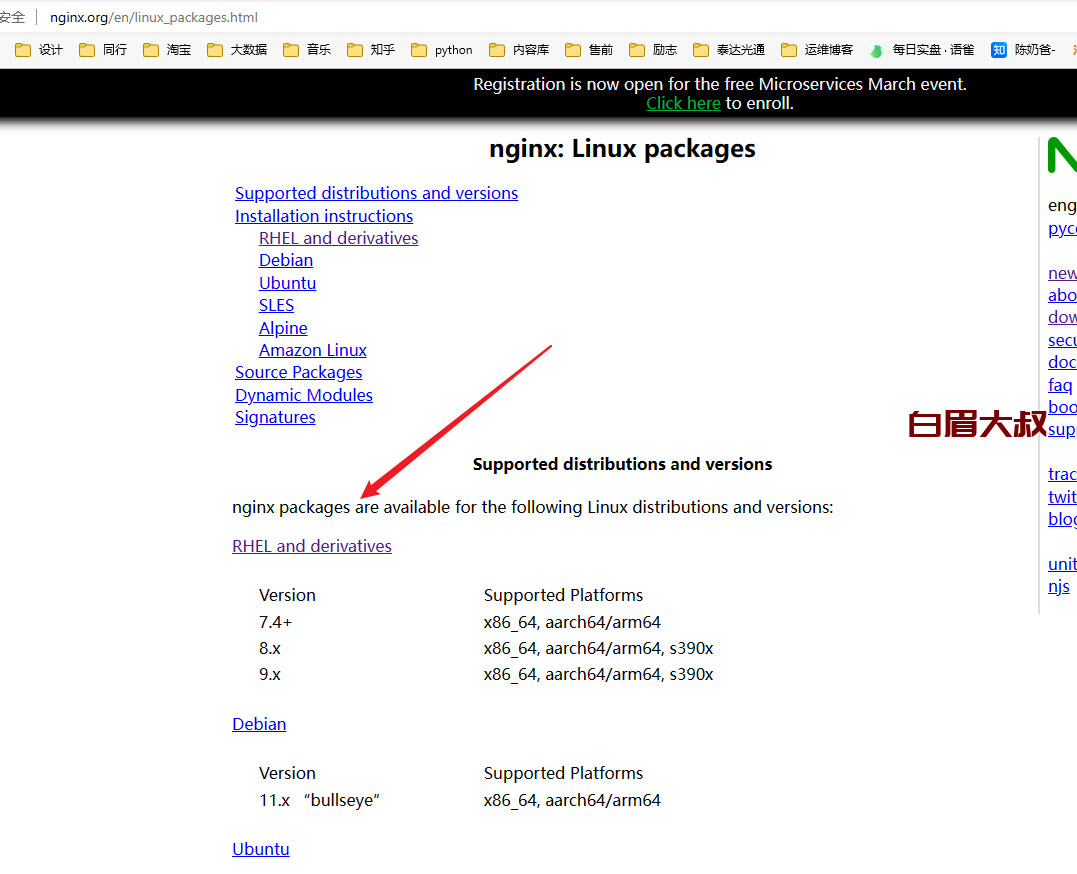Select the '9.x' version cell
Image resolution: width=1077 pixels, height=874 pixels.
tap(270, 675)
